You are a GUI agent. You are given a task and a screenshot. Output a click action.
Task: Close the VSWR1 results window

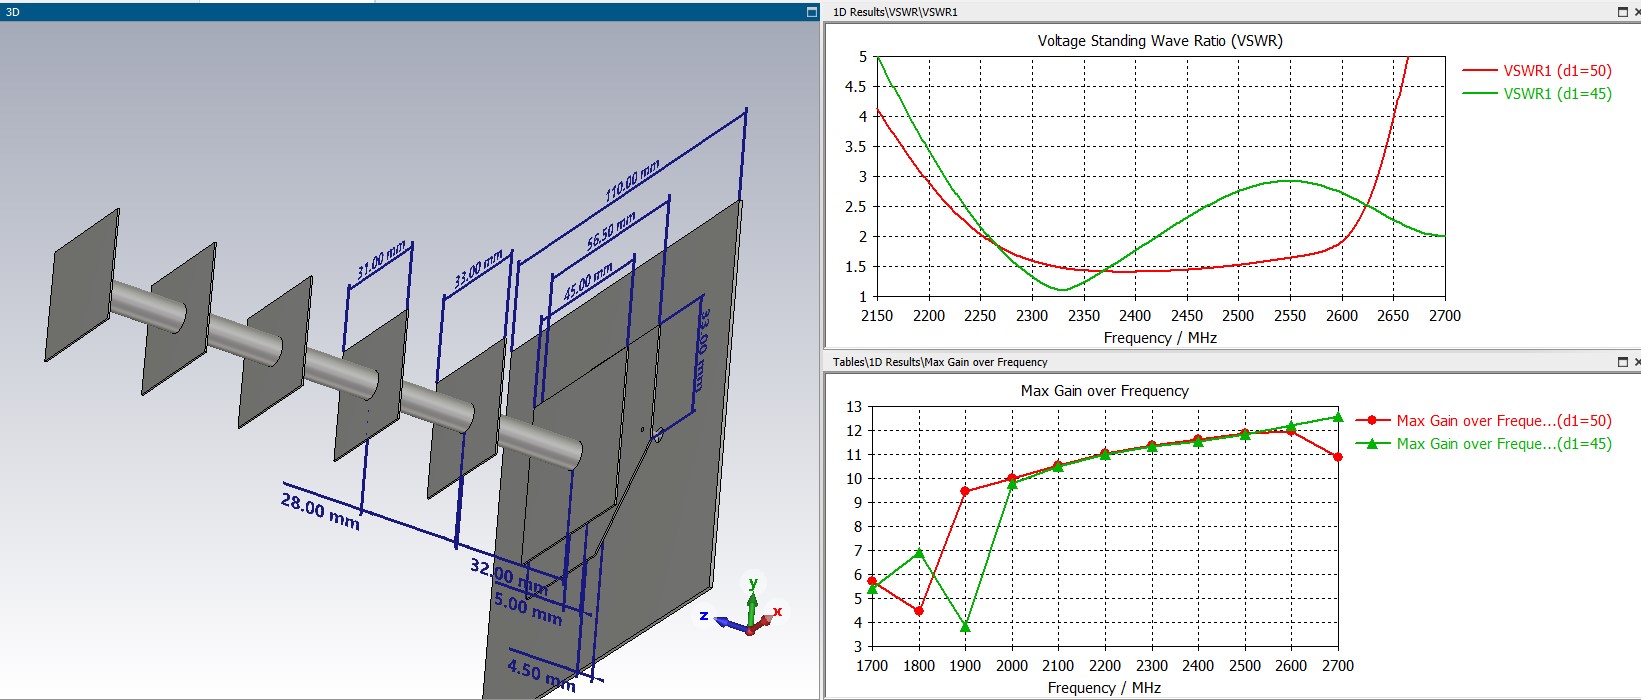1637,12
